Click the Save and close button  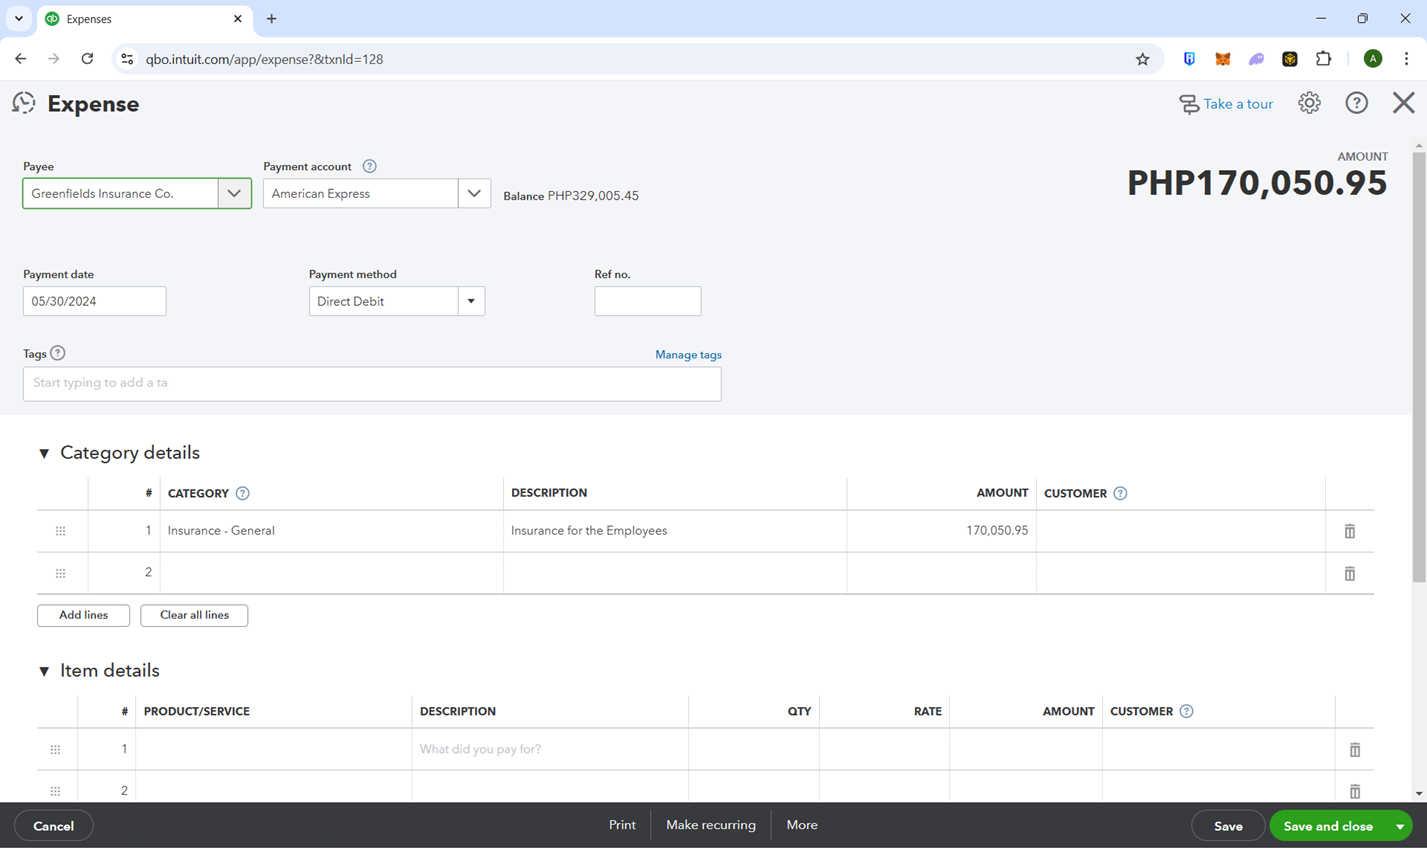tap(1328, 826)
